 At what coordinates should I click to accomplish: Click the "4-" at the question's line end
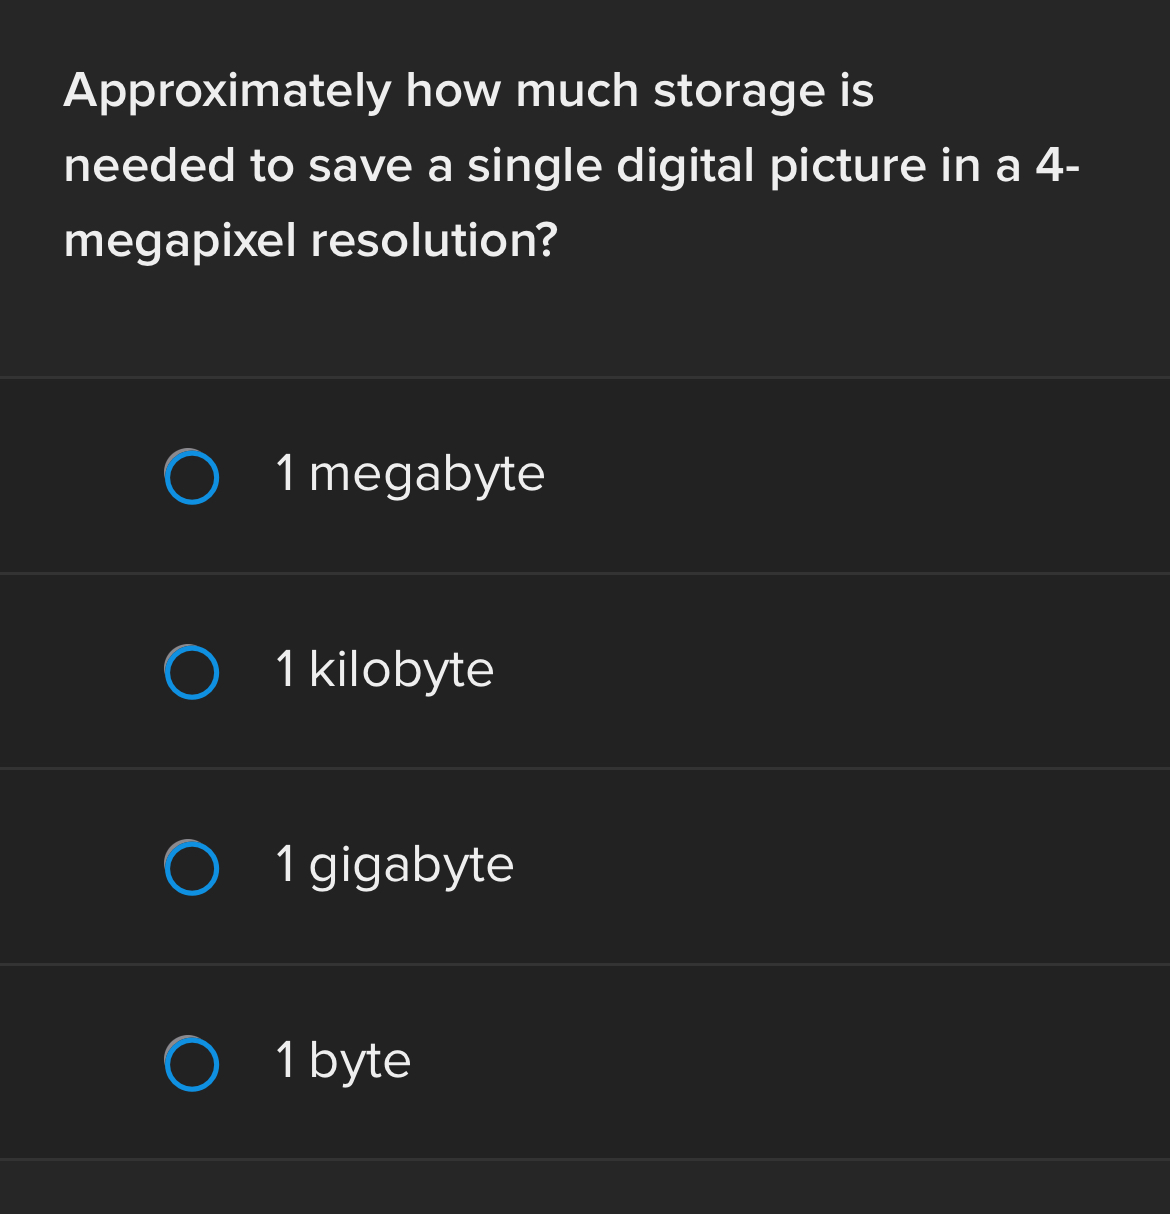click(1057, 166)
